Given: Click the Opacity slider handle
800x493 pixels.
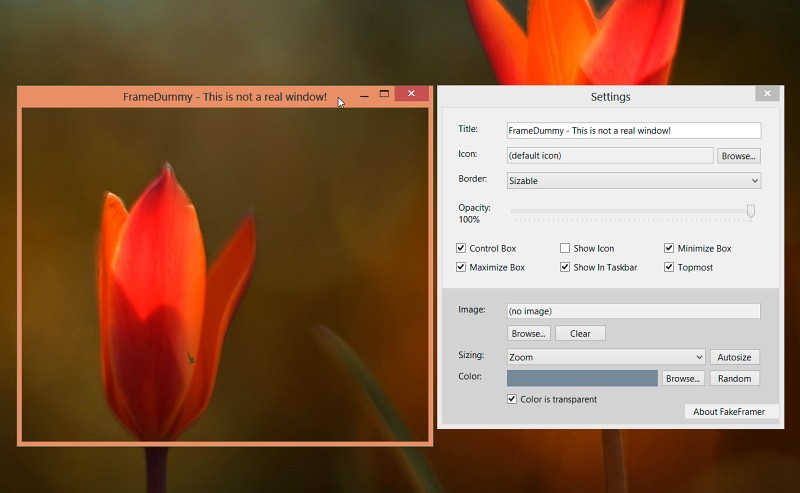Looking at the screenshot, I should click(x=751, y=211).
